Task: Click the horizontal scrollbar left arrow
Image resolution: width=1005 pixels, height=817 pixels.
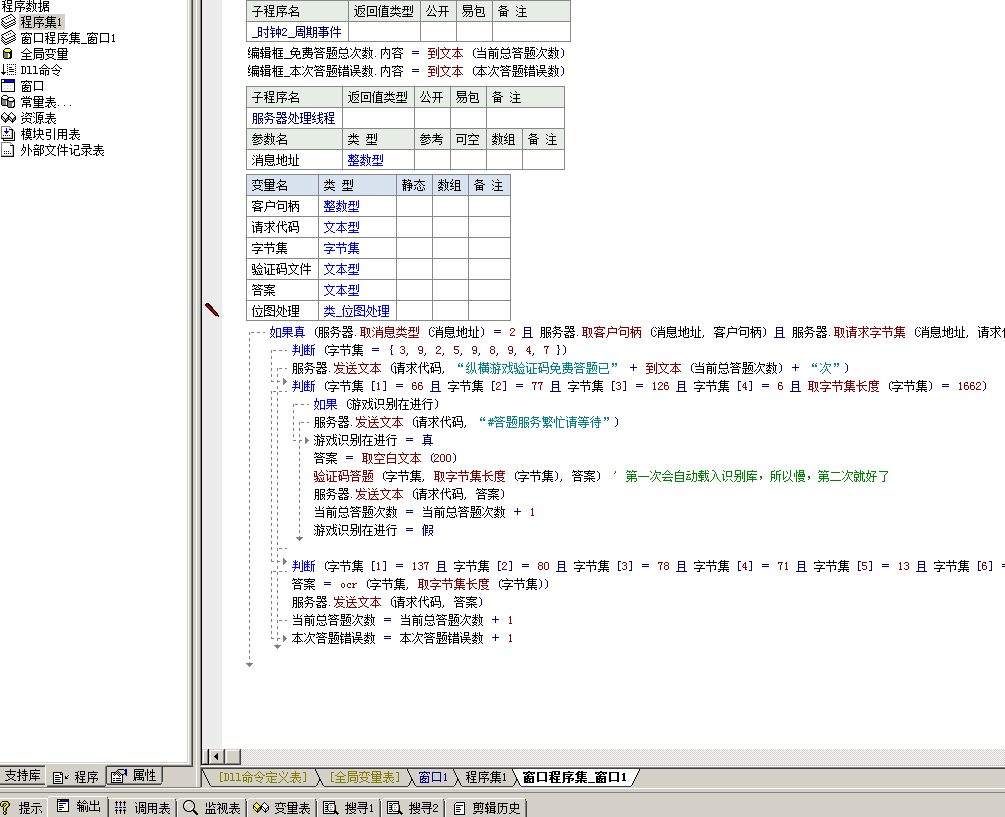Action: pyautogui.click(x=217, y=756)
